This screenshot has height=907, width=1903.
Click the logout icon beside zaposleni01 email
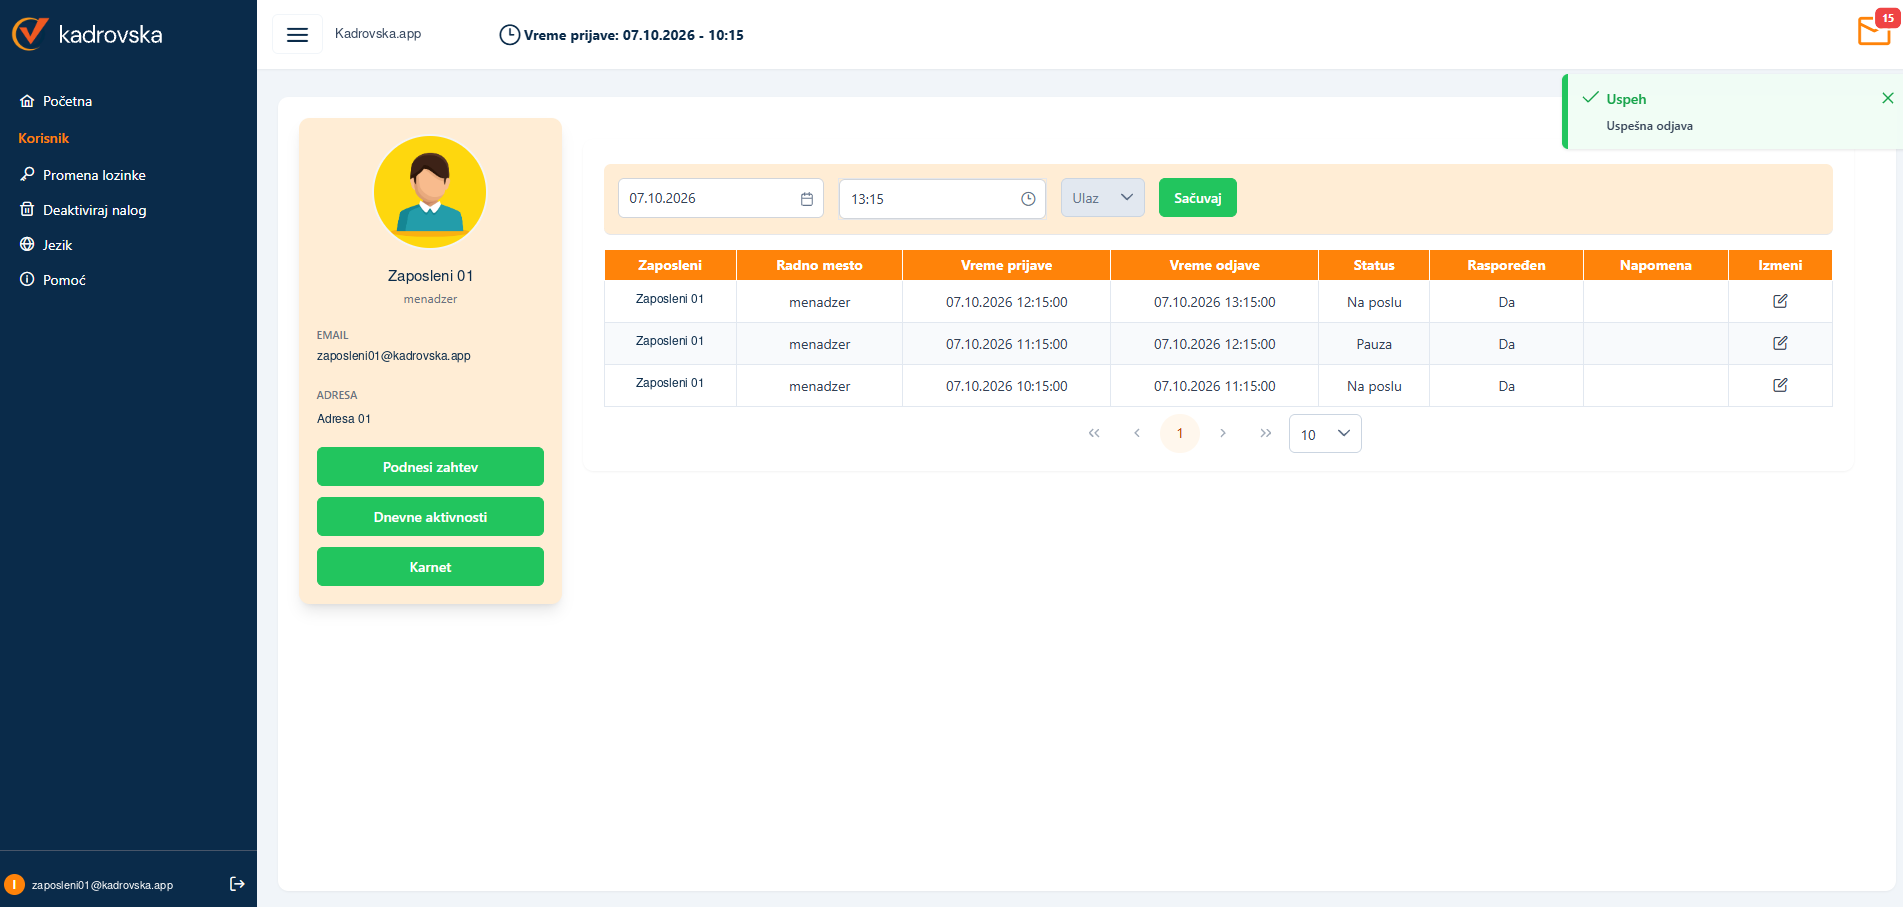click(237, 884)
